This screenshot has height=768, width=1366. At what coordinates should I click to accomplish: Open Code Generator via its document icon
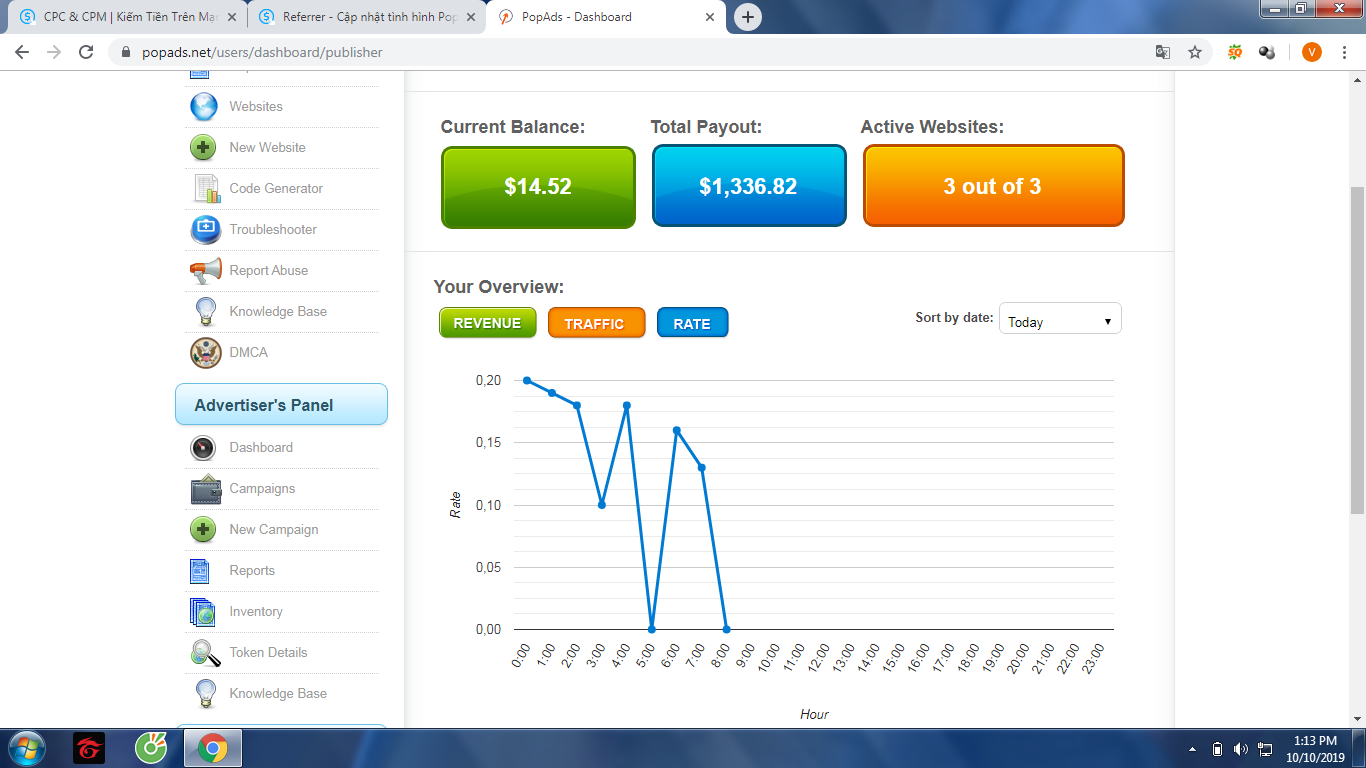206,189
